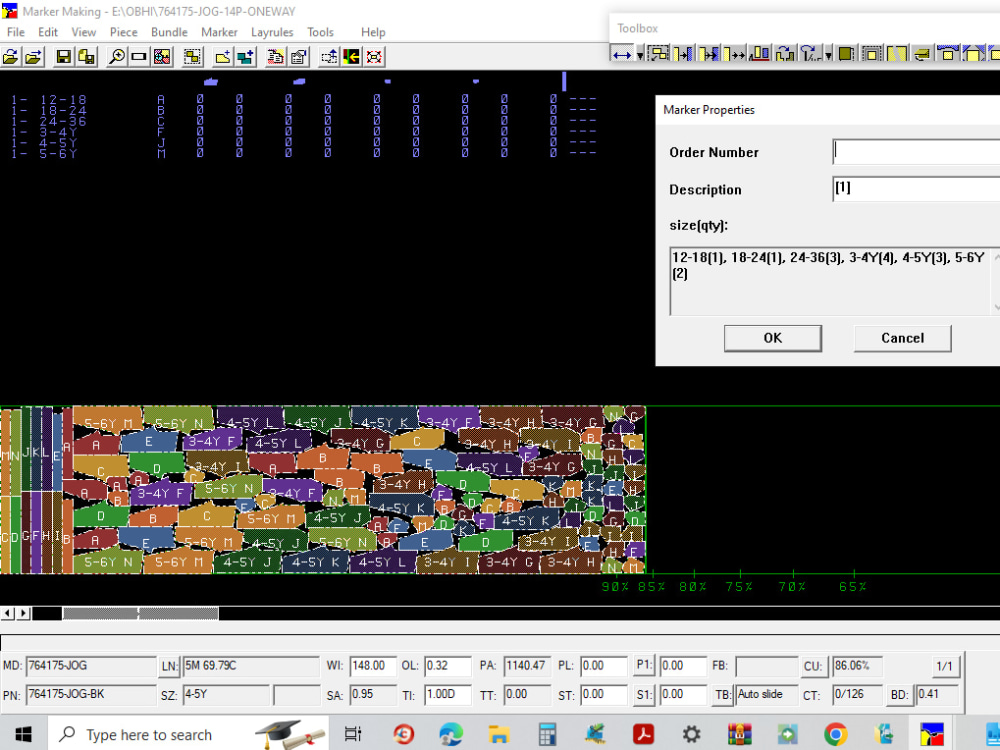The height and width of the screenshot is (750, 1000).
Task: Click the WI field showing 148.00
Action: [373, 666]
